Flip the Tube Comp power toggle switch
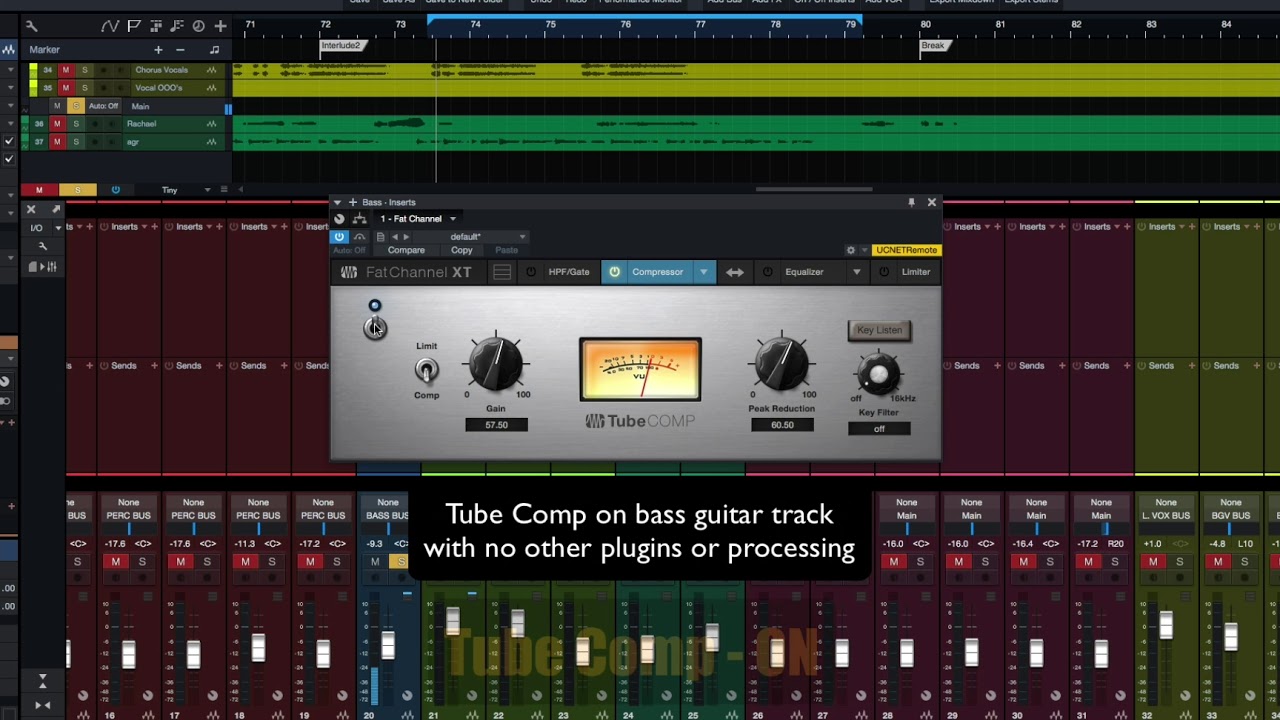1280x720 pixels. [x=375, y=327]
